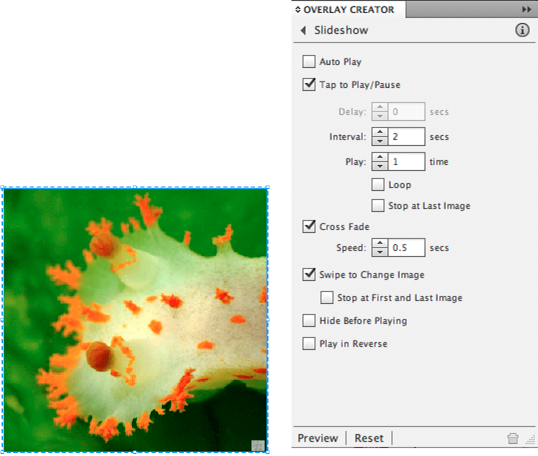The width and height of the screenshot is (538, 456).
Task: Click into the Interval seconds field
Action: point(406,137)
